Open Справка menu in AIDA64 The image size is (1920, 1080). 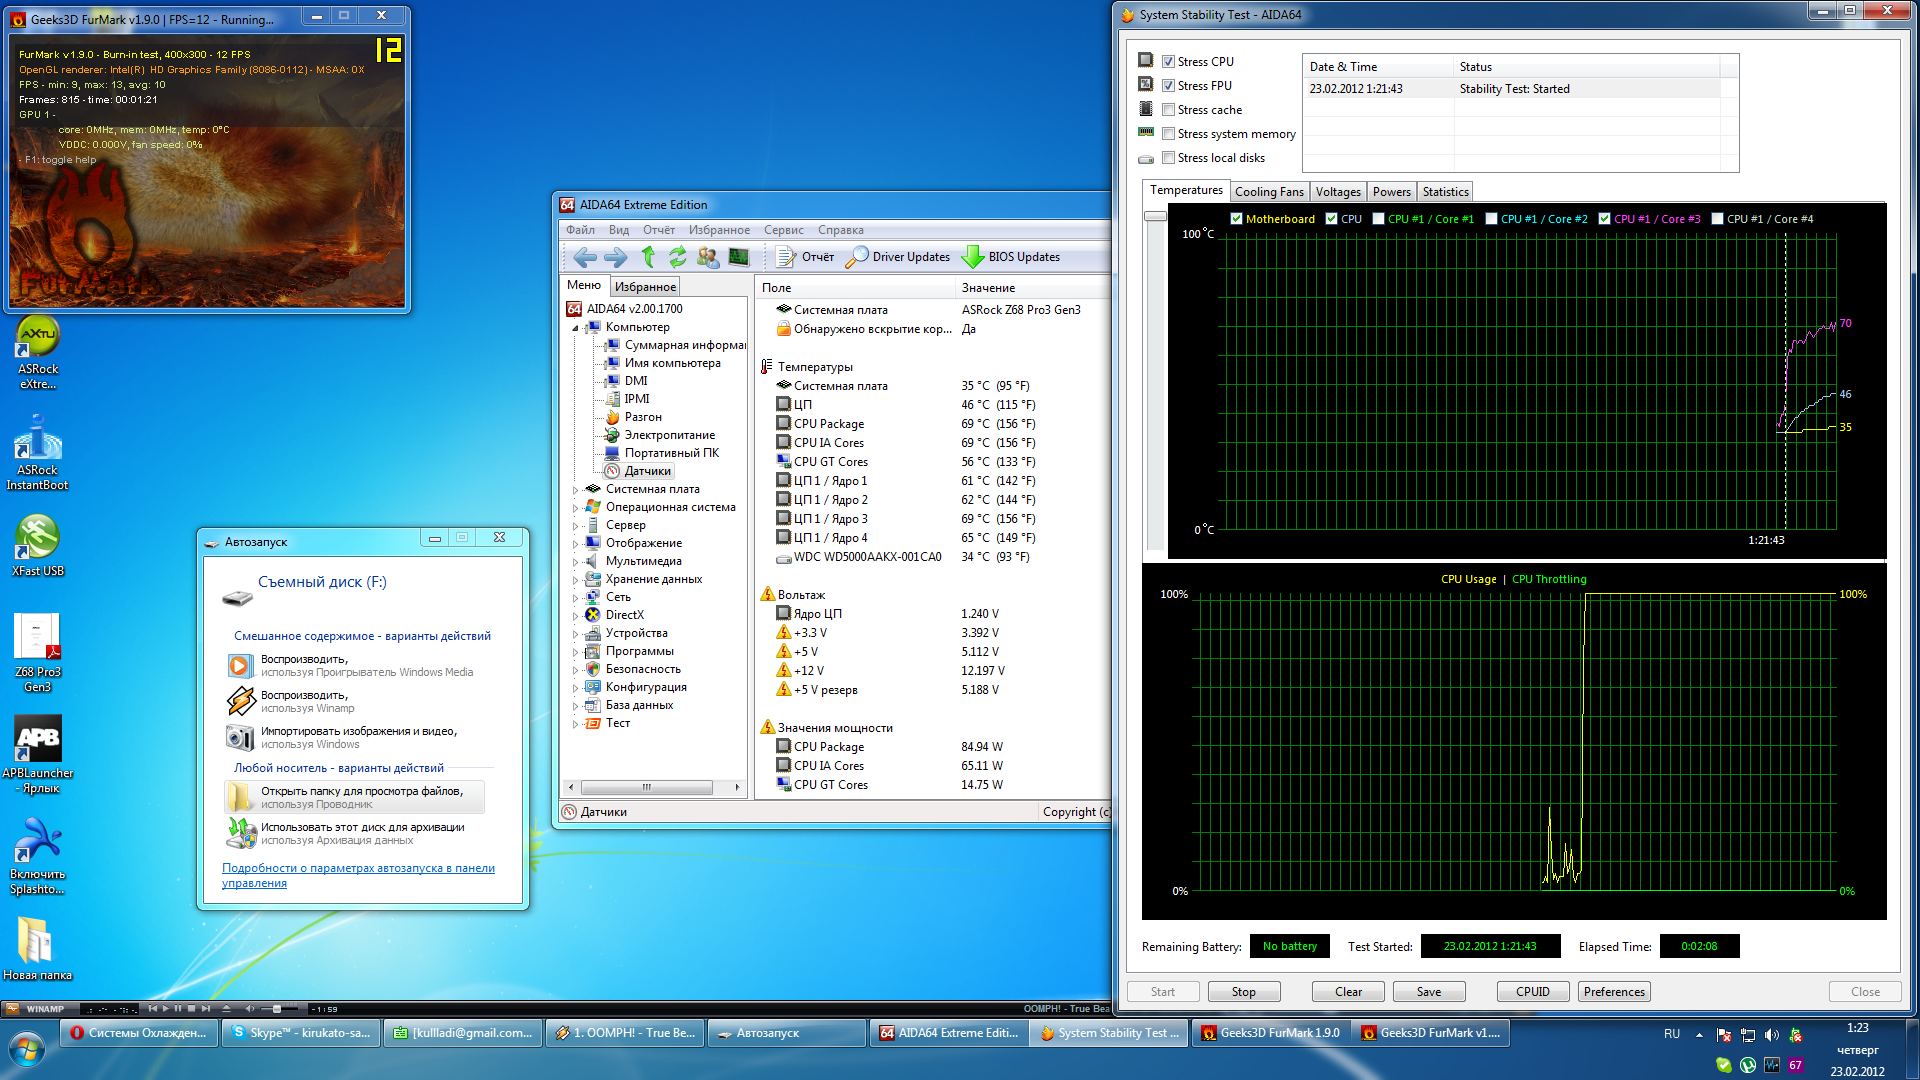click(x=841, y=230)
